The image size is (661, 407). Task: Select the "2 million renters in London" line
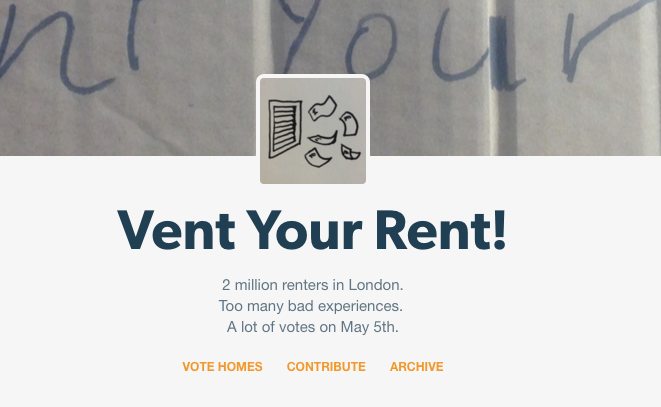[312, 285]
